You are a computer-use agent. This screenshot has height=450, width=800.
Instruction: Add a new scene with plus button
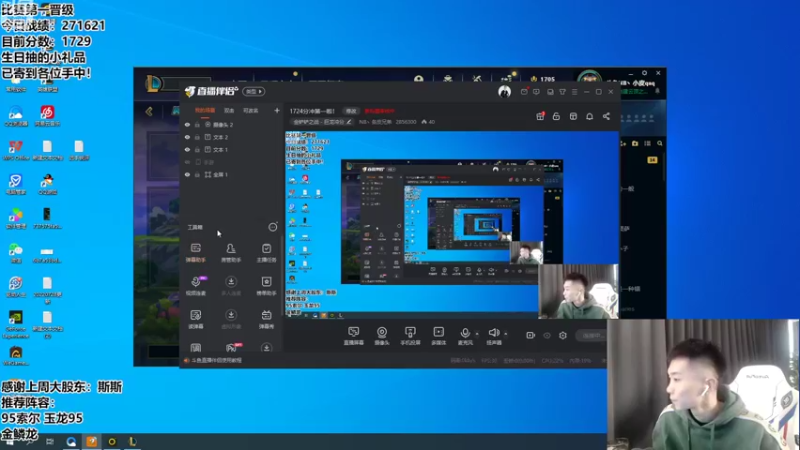click(277, 110)
